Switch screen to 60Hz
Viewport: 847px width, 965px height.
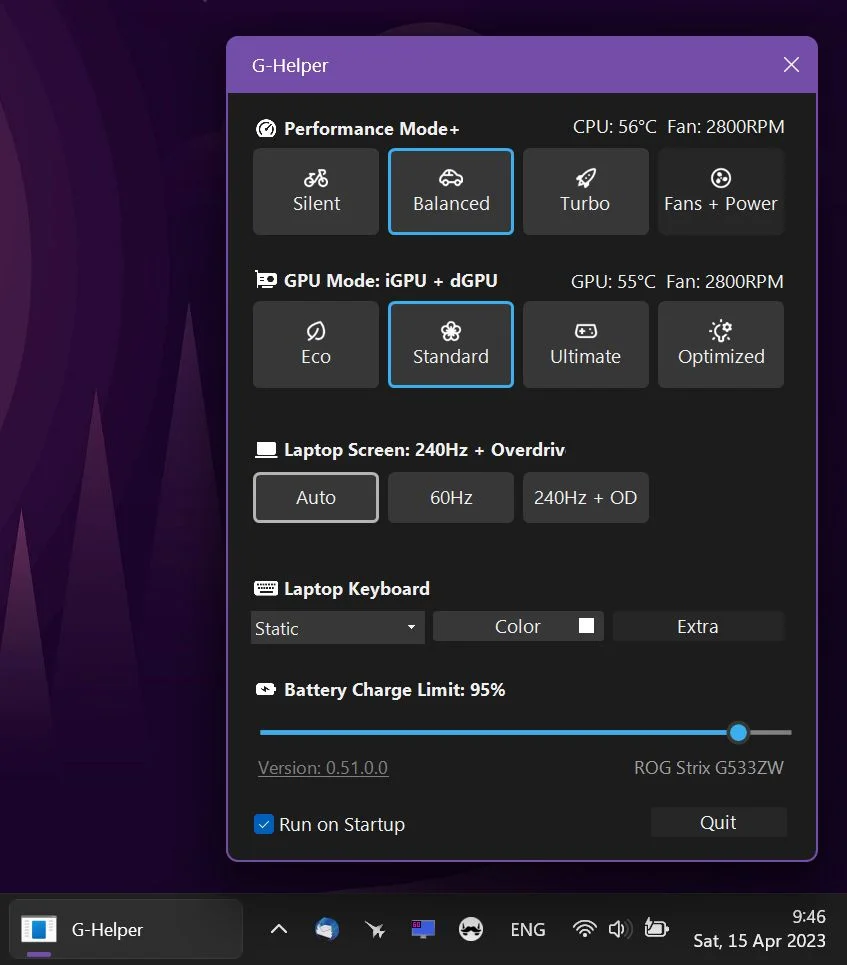click(451, 498)
